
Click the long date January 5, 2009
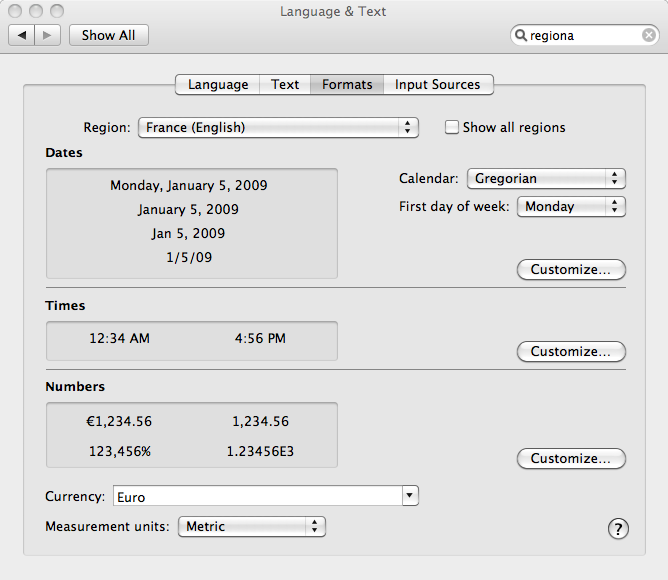(x=188, y=210)
